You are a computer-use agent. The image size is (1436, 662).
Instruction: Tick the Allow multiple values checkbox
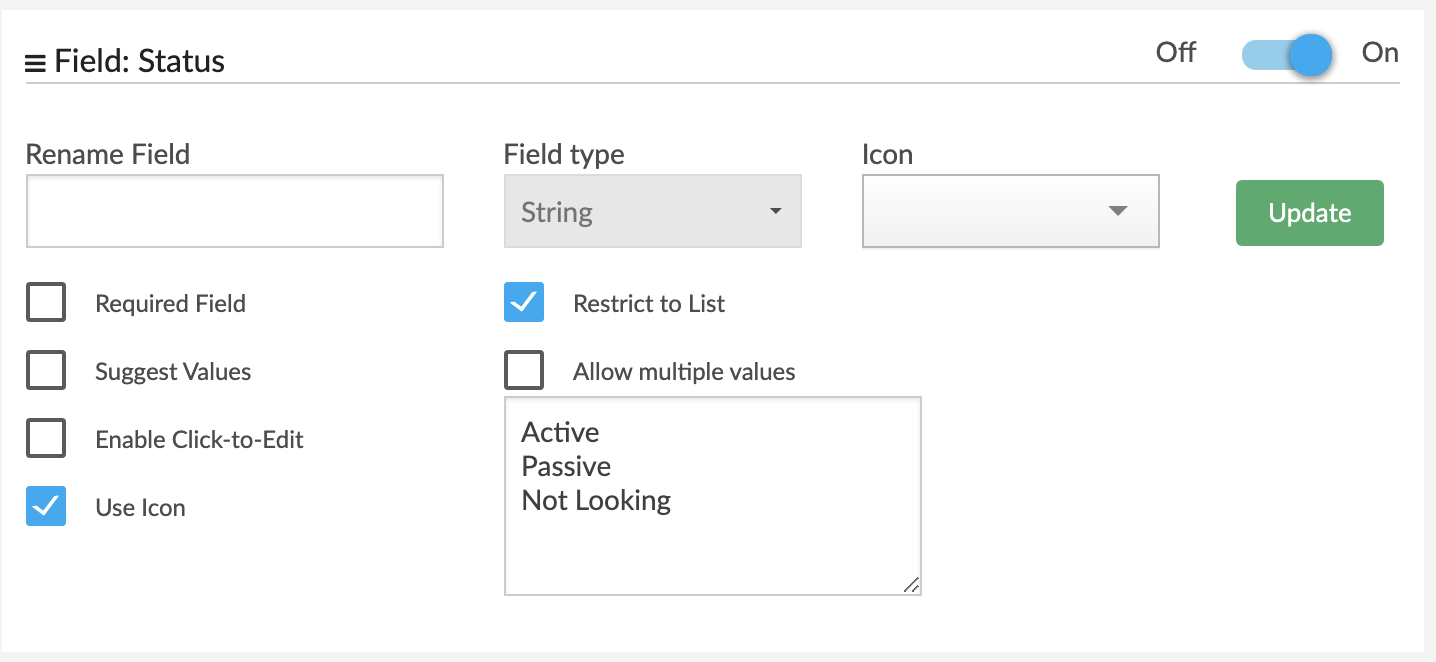524,371
